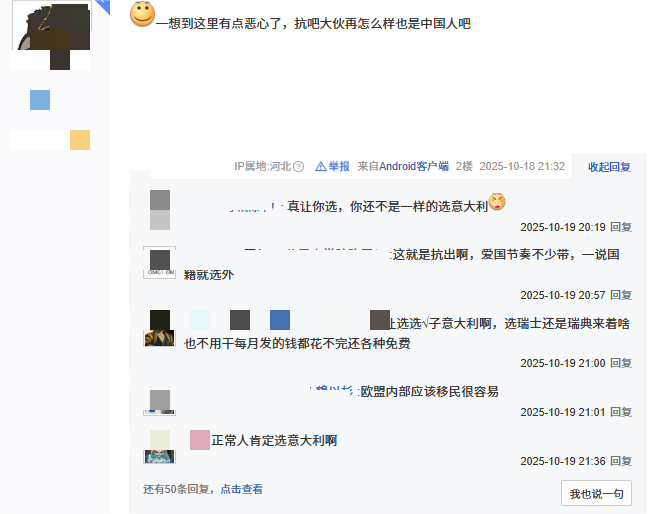Open the Android客户端 link
654x514 pixels.
tap(414, 166)
